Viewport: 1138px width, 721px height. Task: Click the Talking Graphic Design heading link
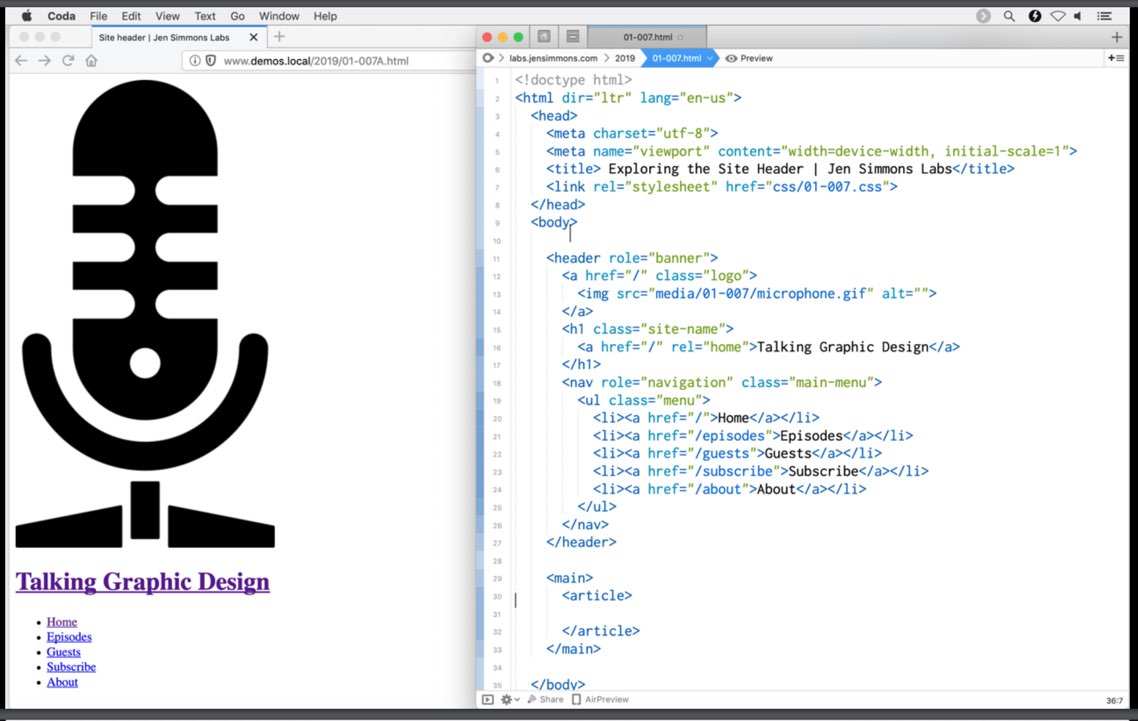pos(141,581)
